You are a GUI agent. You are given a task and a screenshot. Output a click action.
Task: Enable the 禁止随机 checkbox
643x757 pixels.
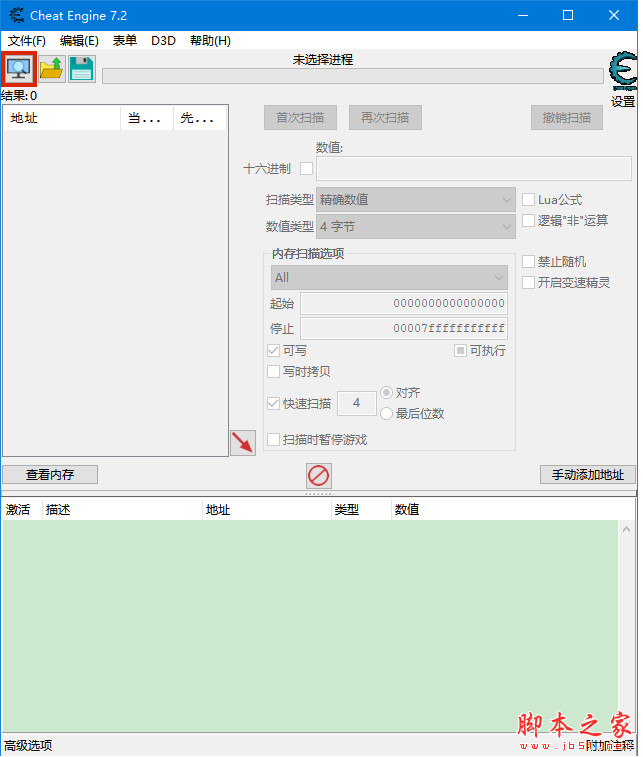point(529,262)
